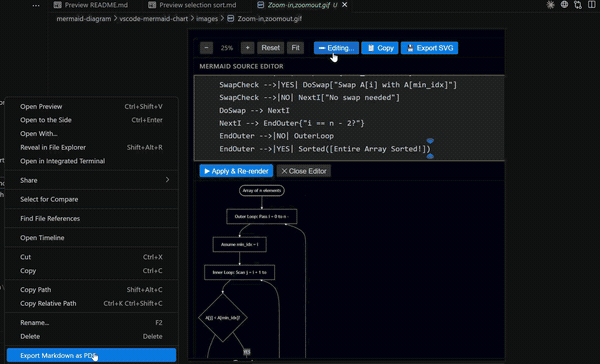This screenshot has width=600, height=364.
Task: Choose Open With... from context menu
Action: coord(91,134)
